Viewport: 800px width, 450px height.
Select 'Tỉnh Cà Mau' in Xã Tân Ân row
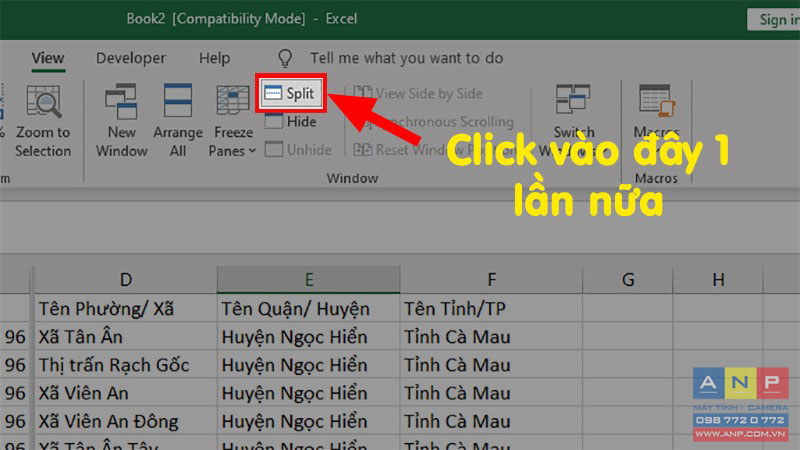[491, 336]
